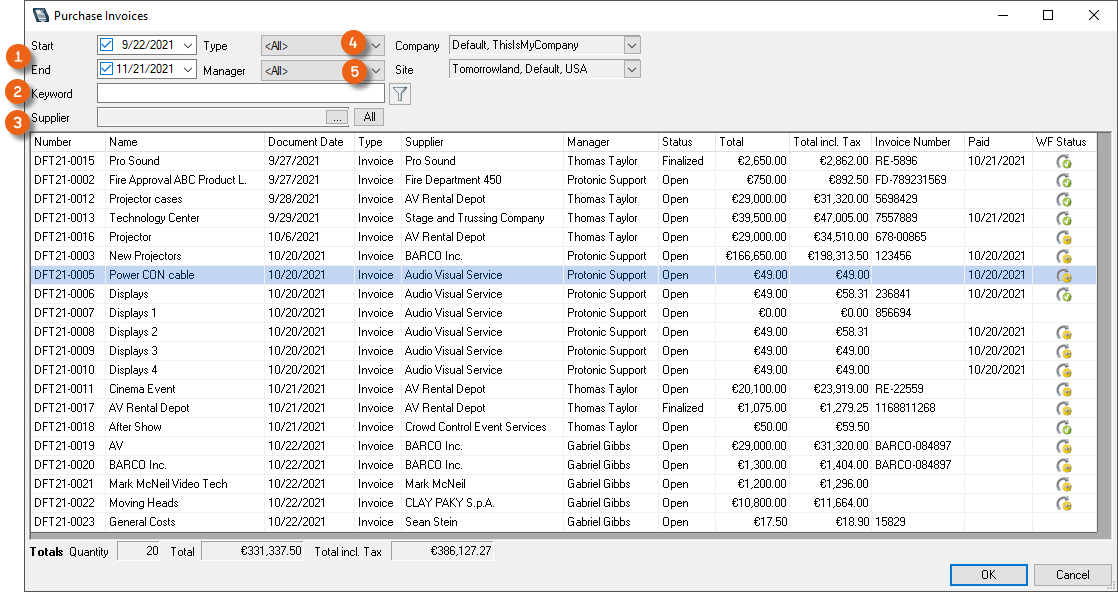This screenshot has width=1118, height=592.
Task: Expand the Type filter dropdown
Action: [377, 46]
